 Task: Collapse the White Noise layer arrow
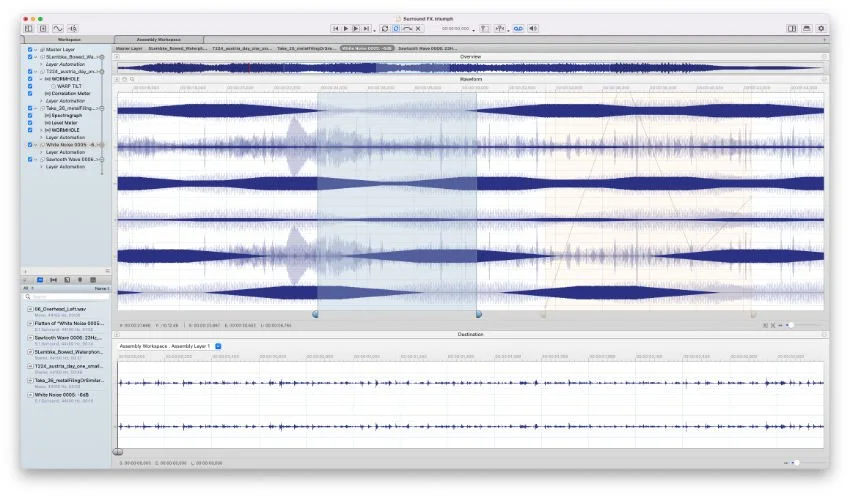36,145
